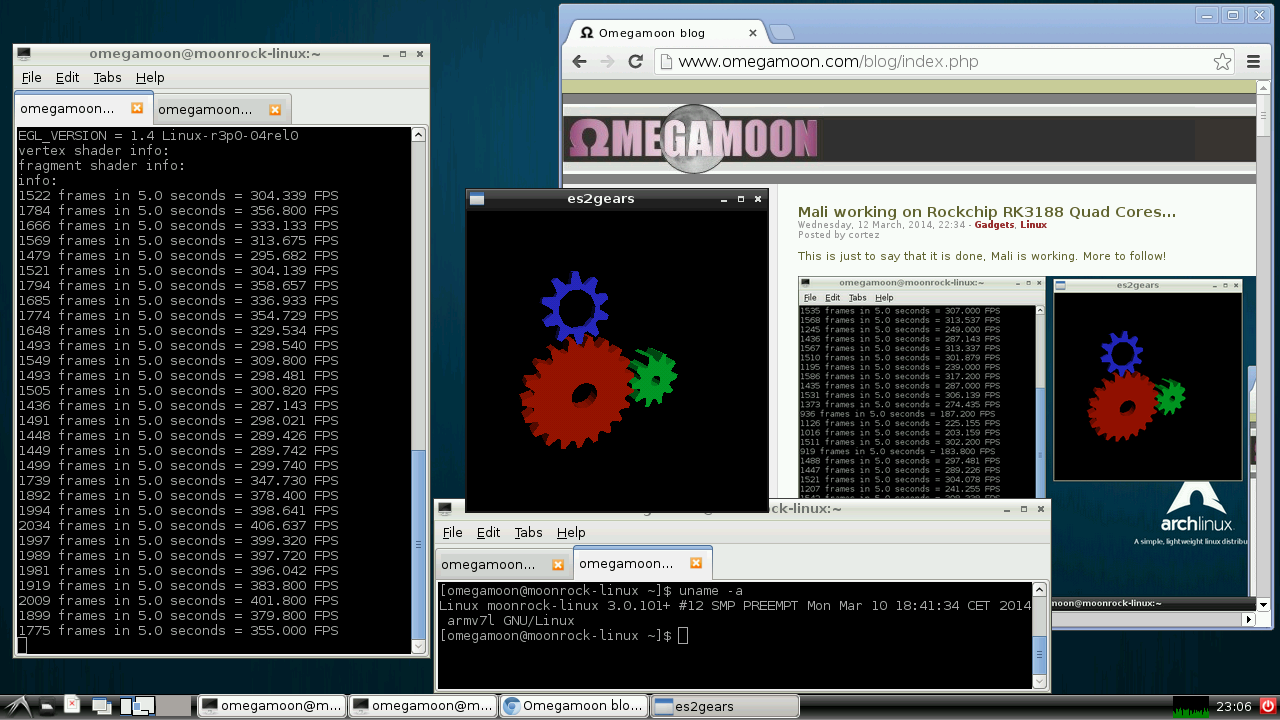Open the Chrome hamburger menu
Screen dimensions: 1280x720
click(x=1253, y=62)
